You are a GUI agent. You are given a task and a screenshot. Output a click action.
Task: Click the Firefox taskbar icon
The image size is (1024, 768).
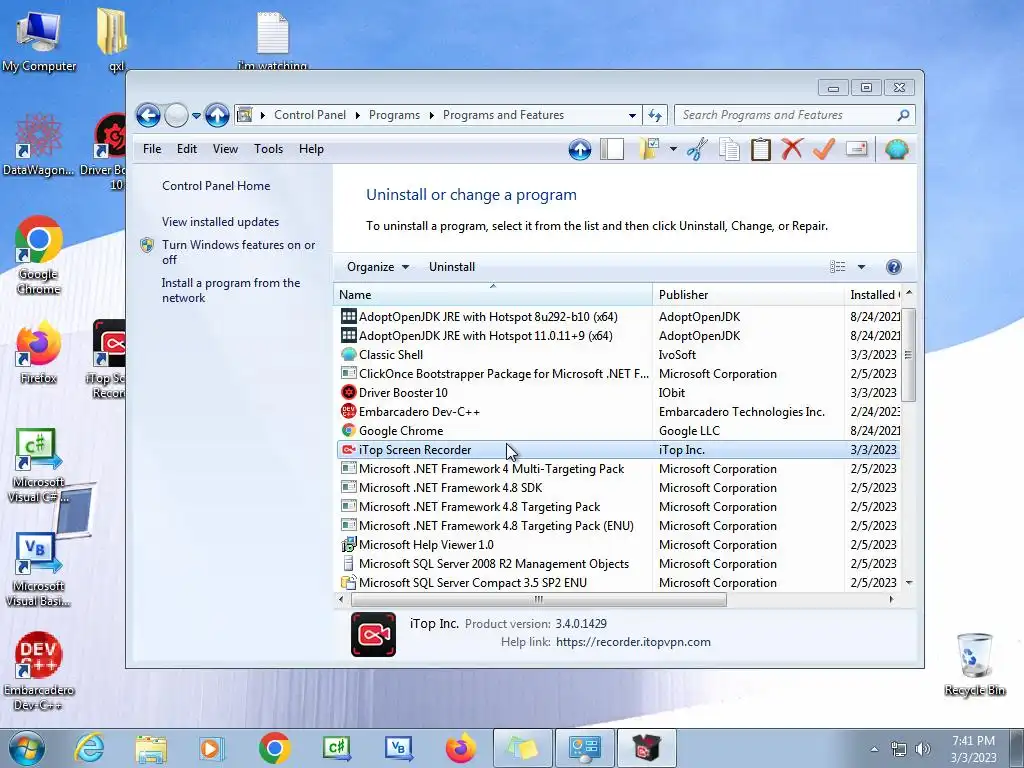point(460,748)
